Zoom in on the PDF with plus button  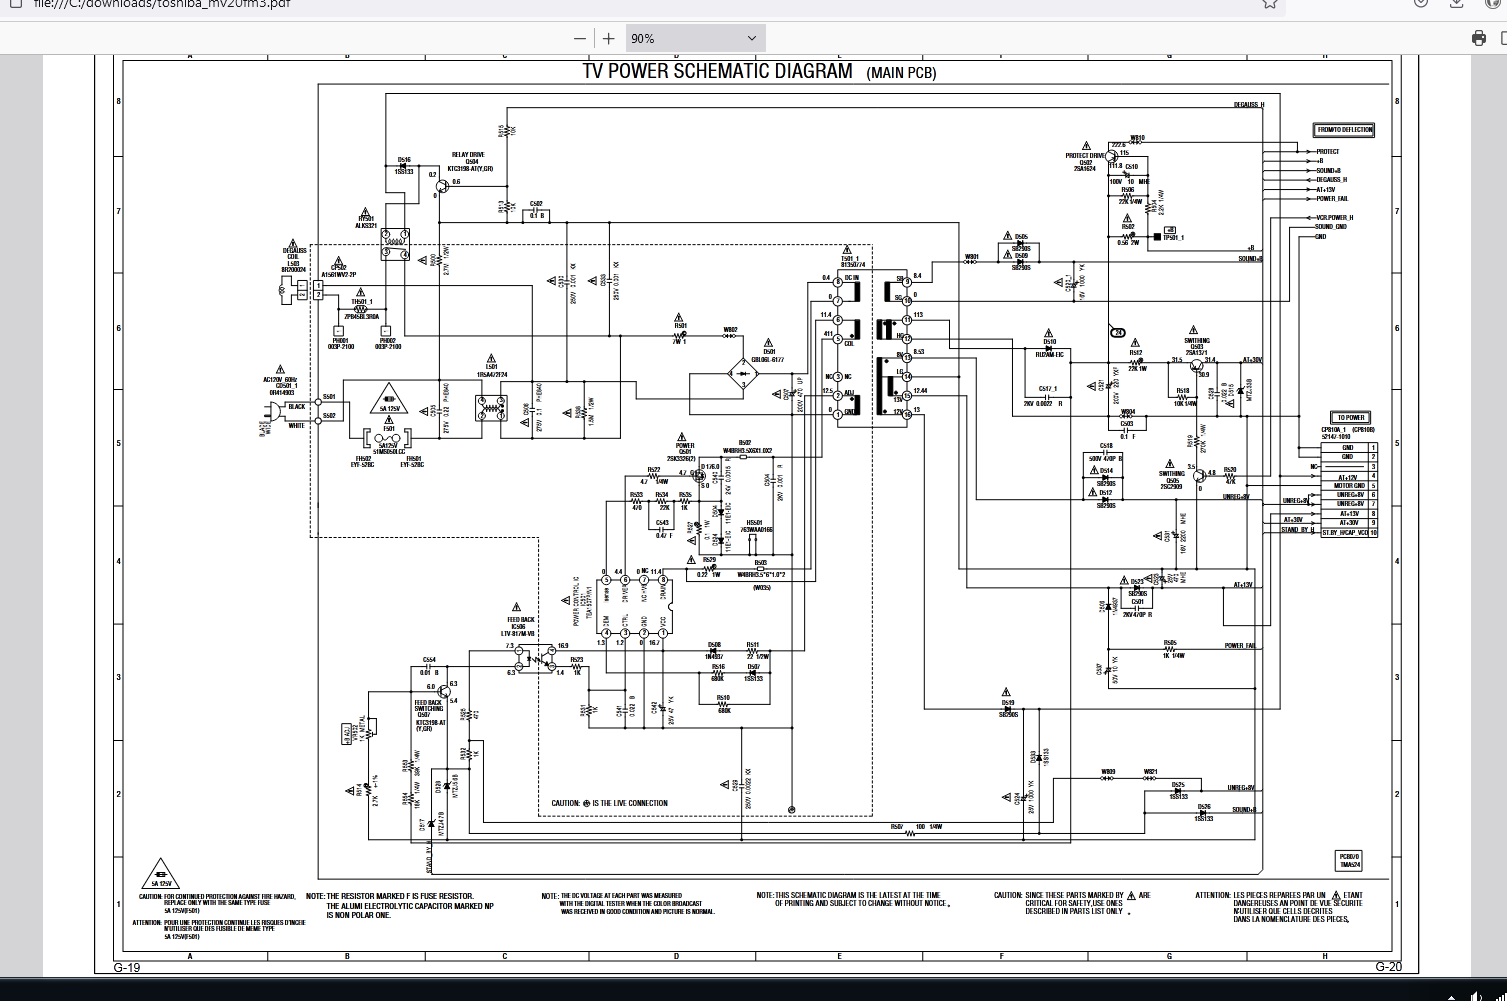click(x=608, y=38)
